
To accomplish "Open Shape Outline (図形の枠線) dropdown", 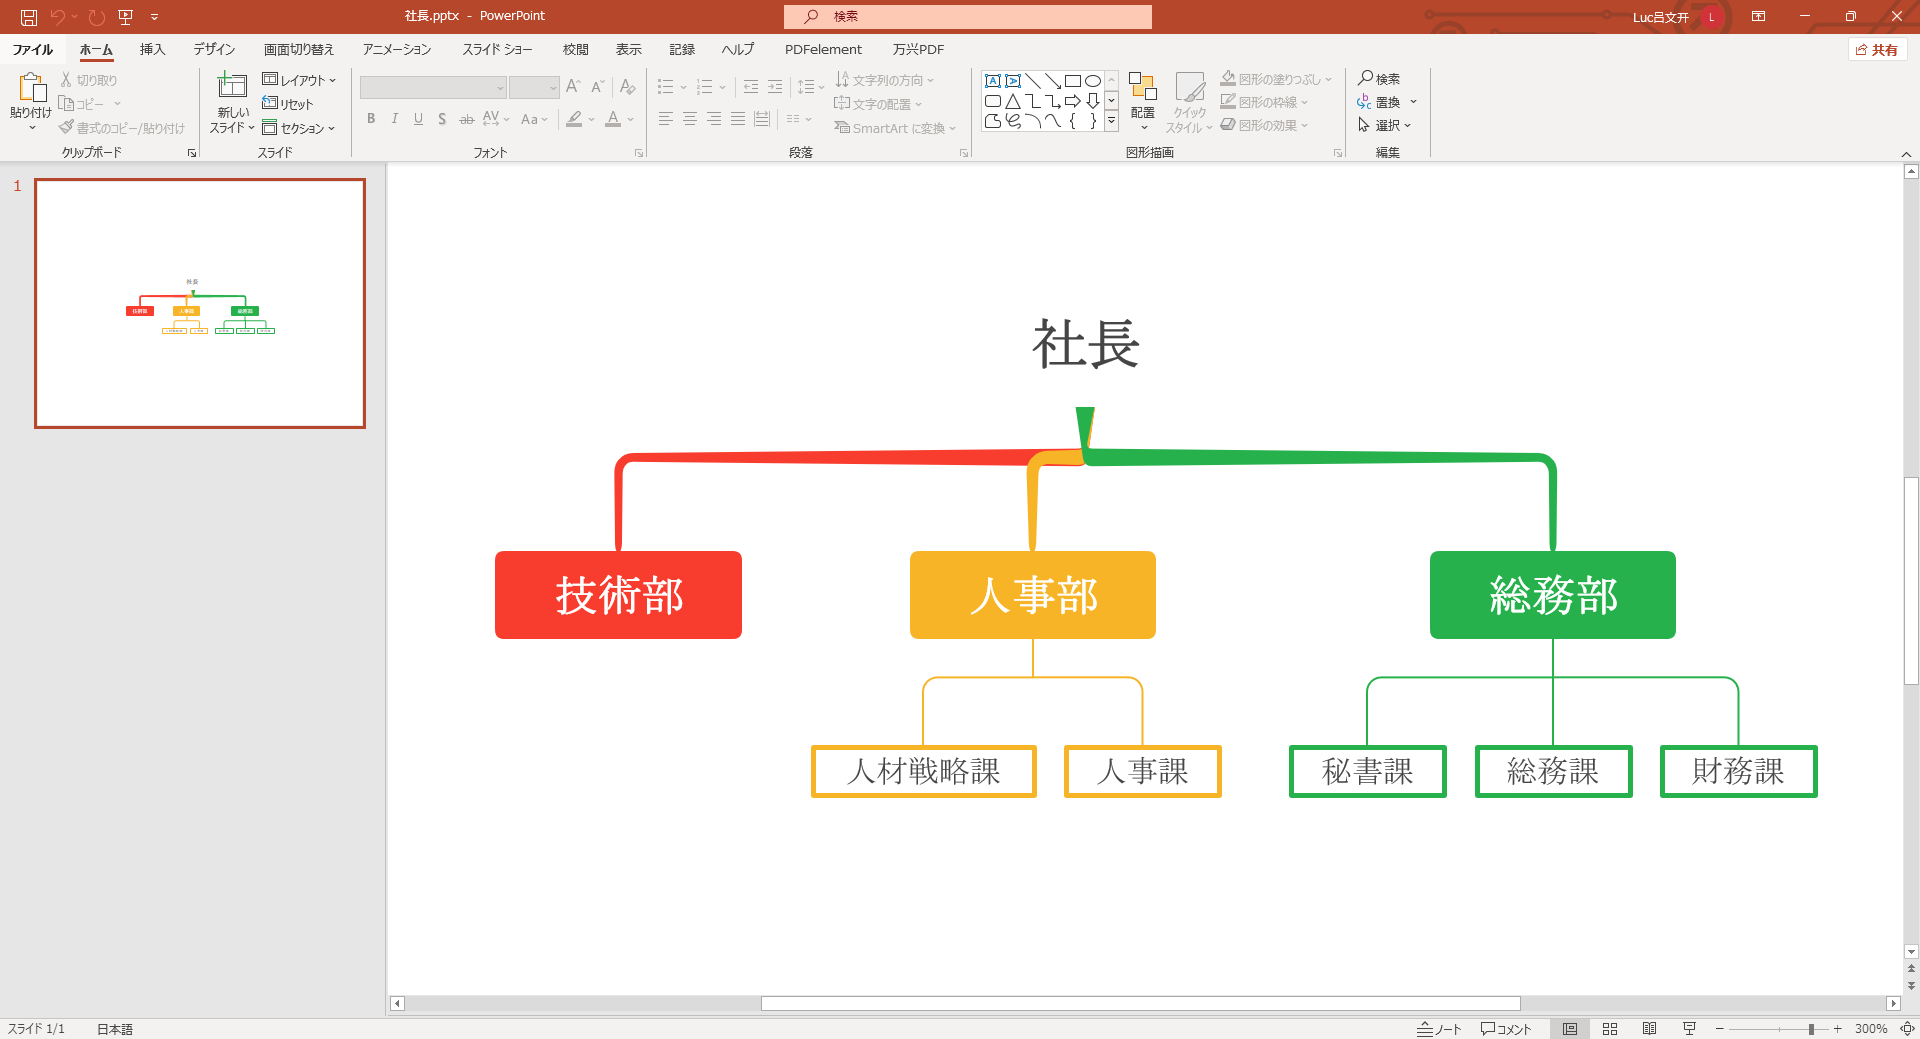I will [1264, 102].
